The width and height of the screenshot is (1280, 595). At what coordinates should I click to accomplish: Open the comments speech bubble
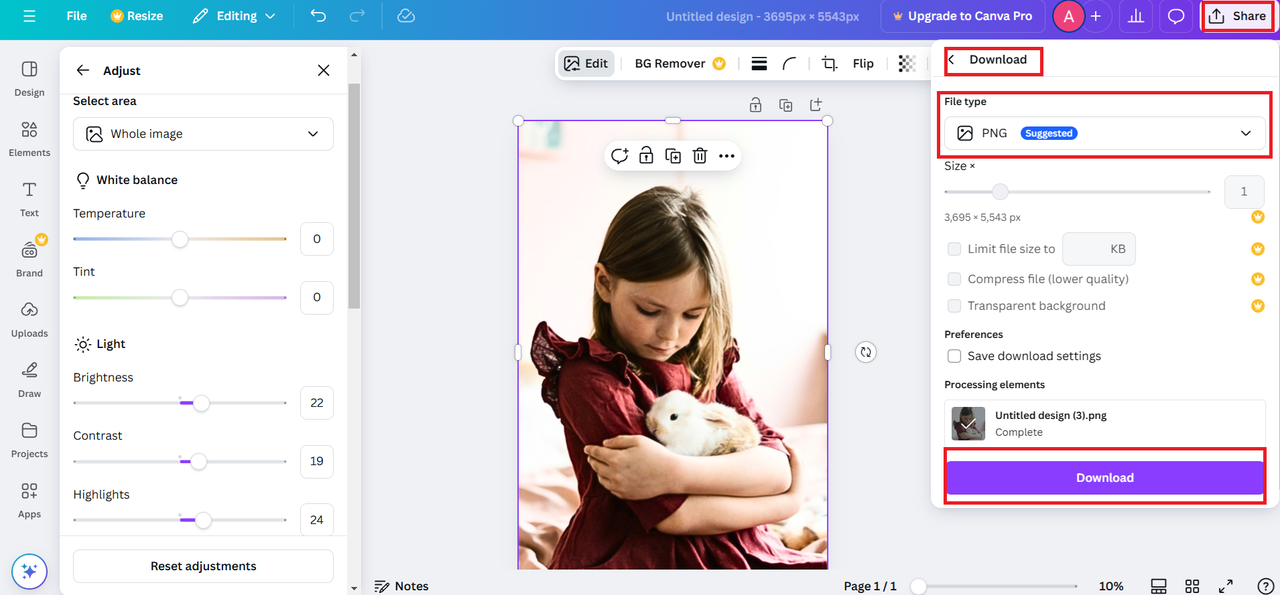pyautogui.click(x=1176, y=16)
